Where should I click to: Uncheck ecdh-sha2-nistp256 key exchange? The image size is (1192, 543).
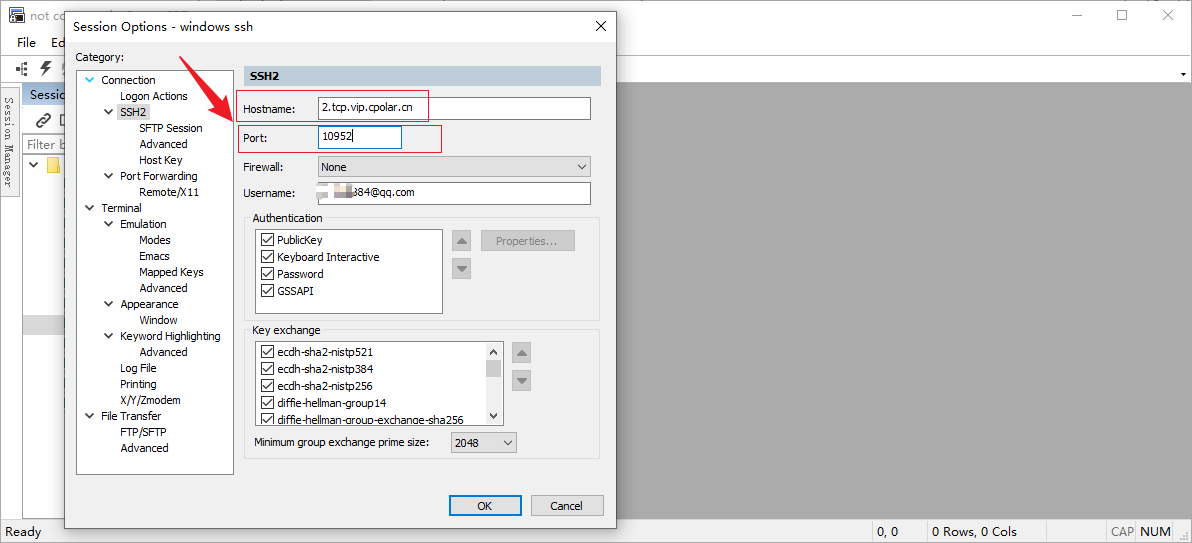267,386
